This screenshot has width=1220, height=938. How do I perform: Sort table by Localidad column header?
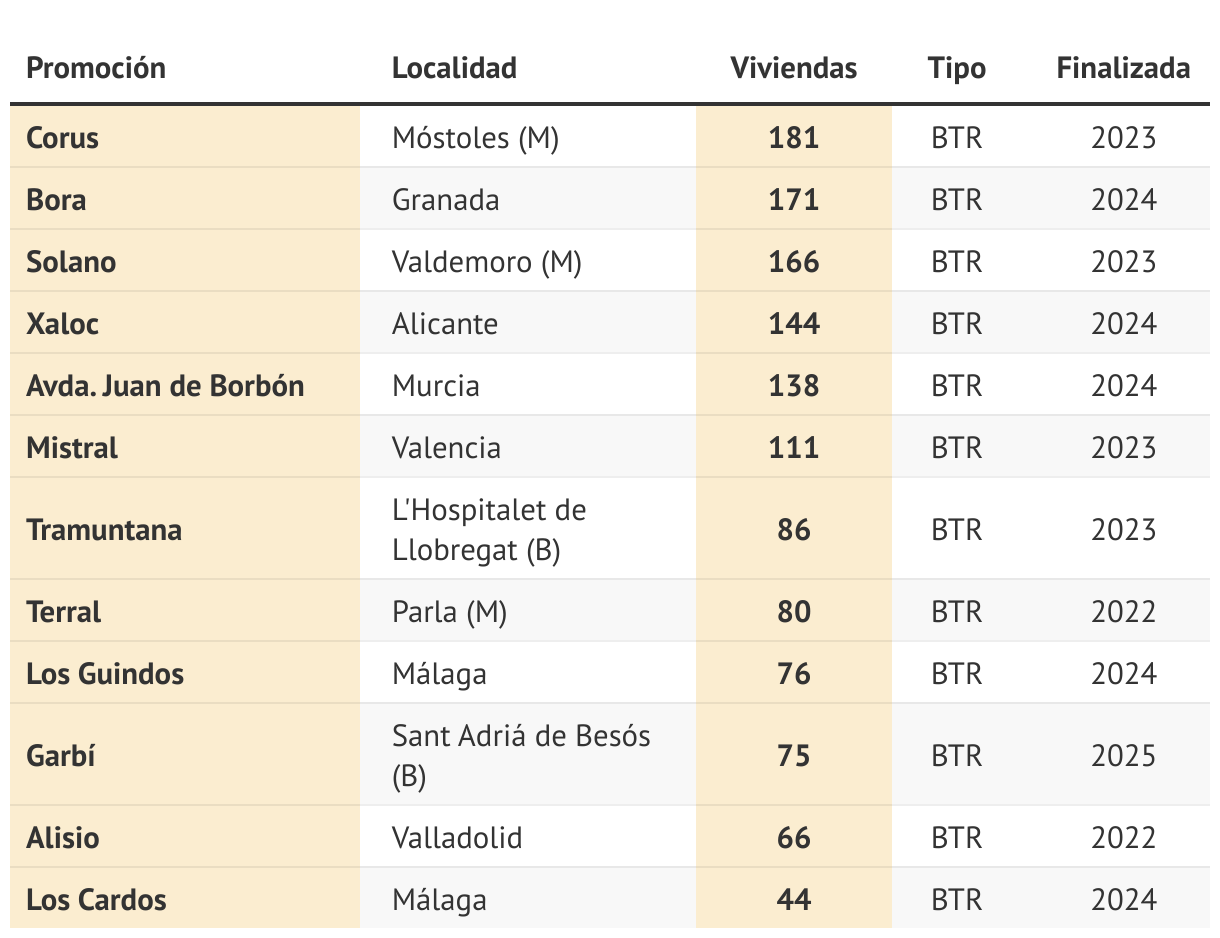click(454, 68)
